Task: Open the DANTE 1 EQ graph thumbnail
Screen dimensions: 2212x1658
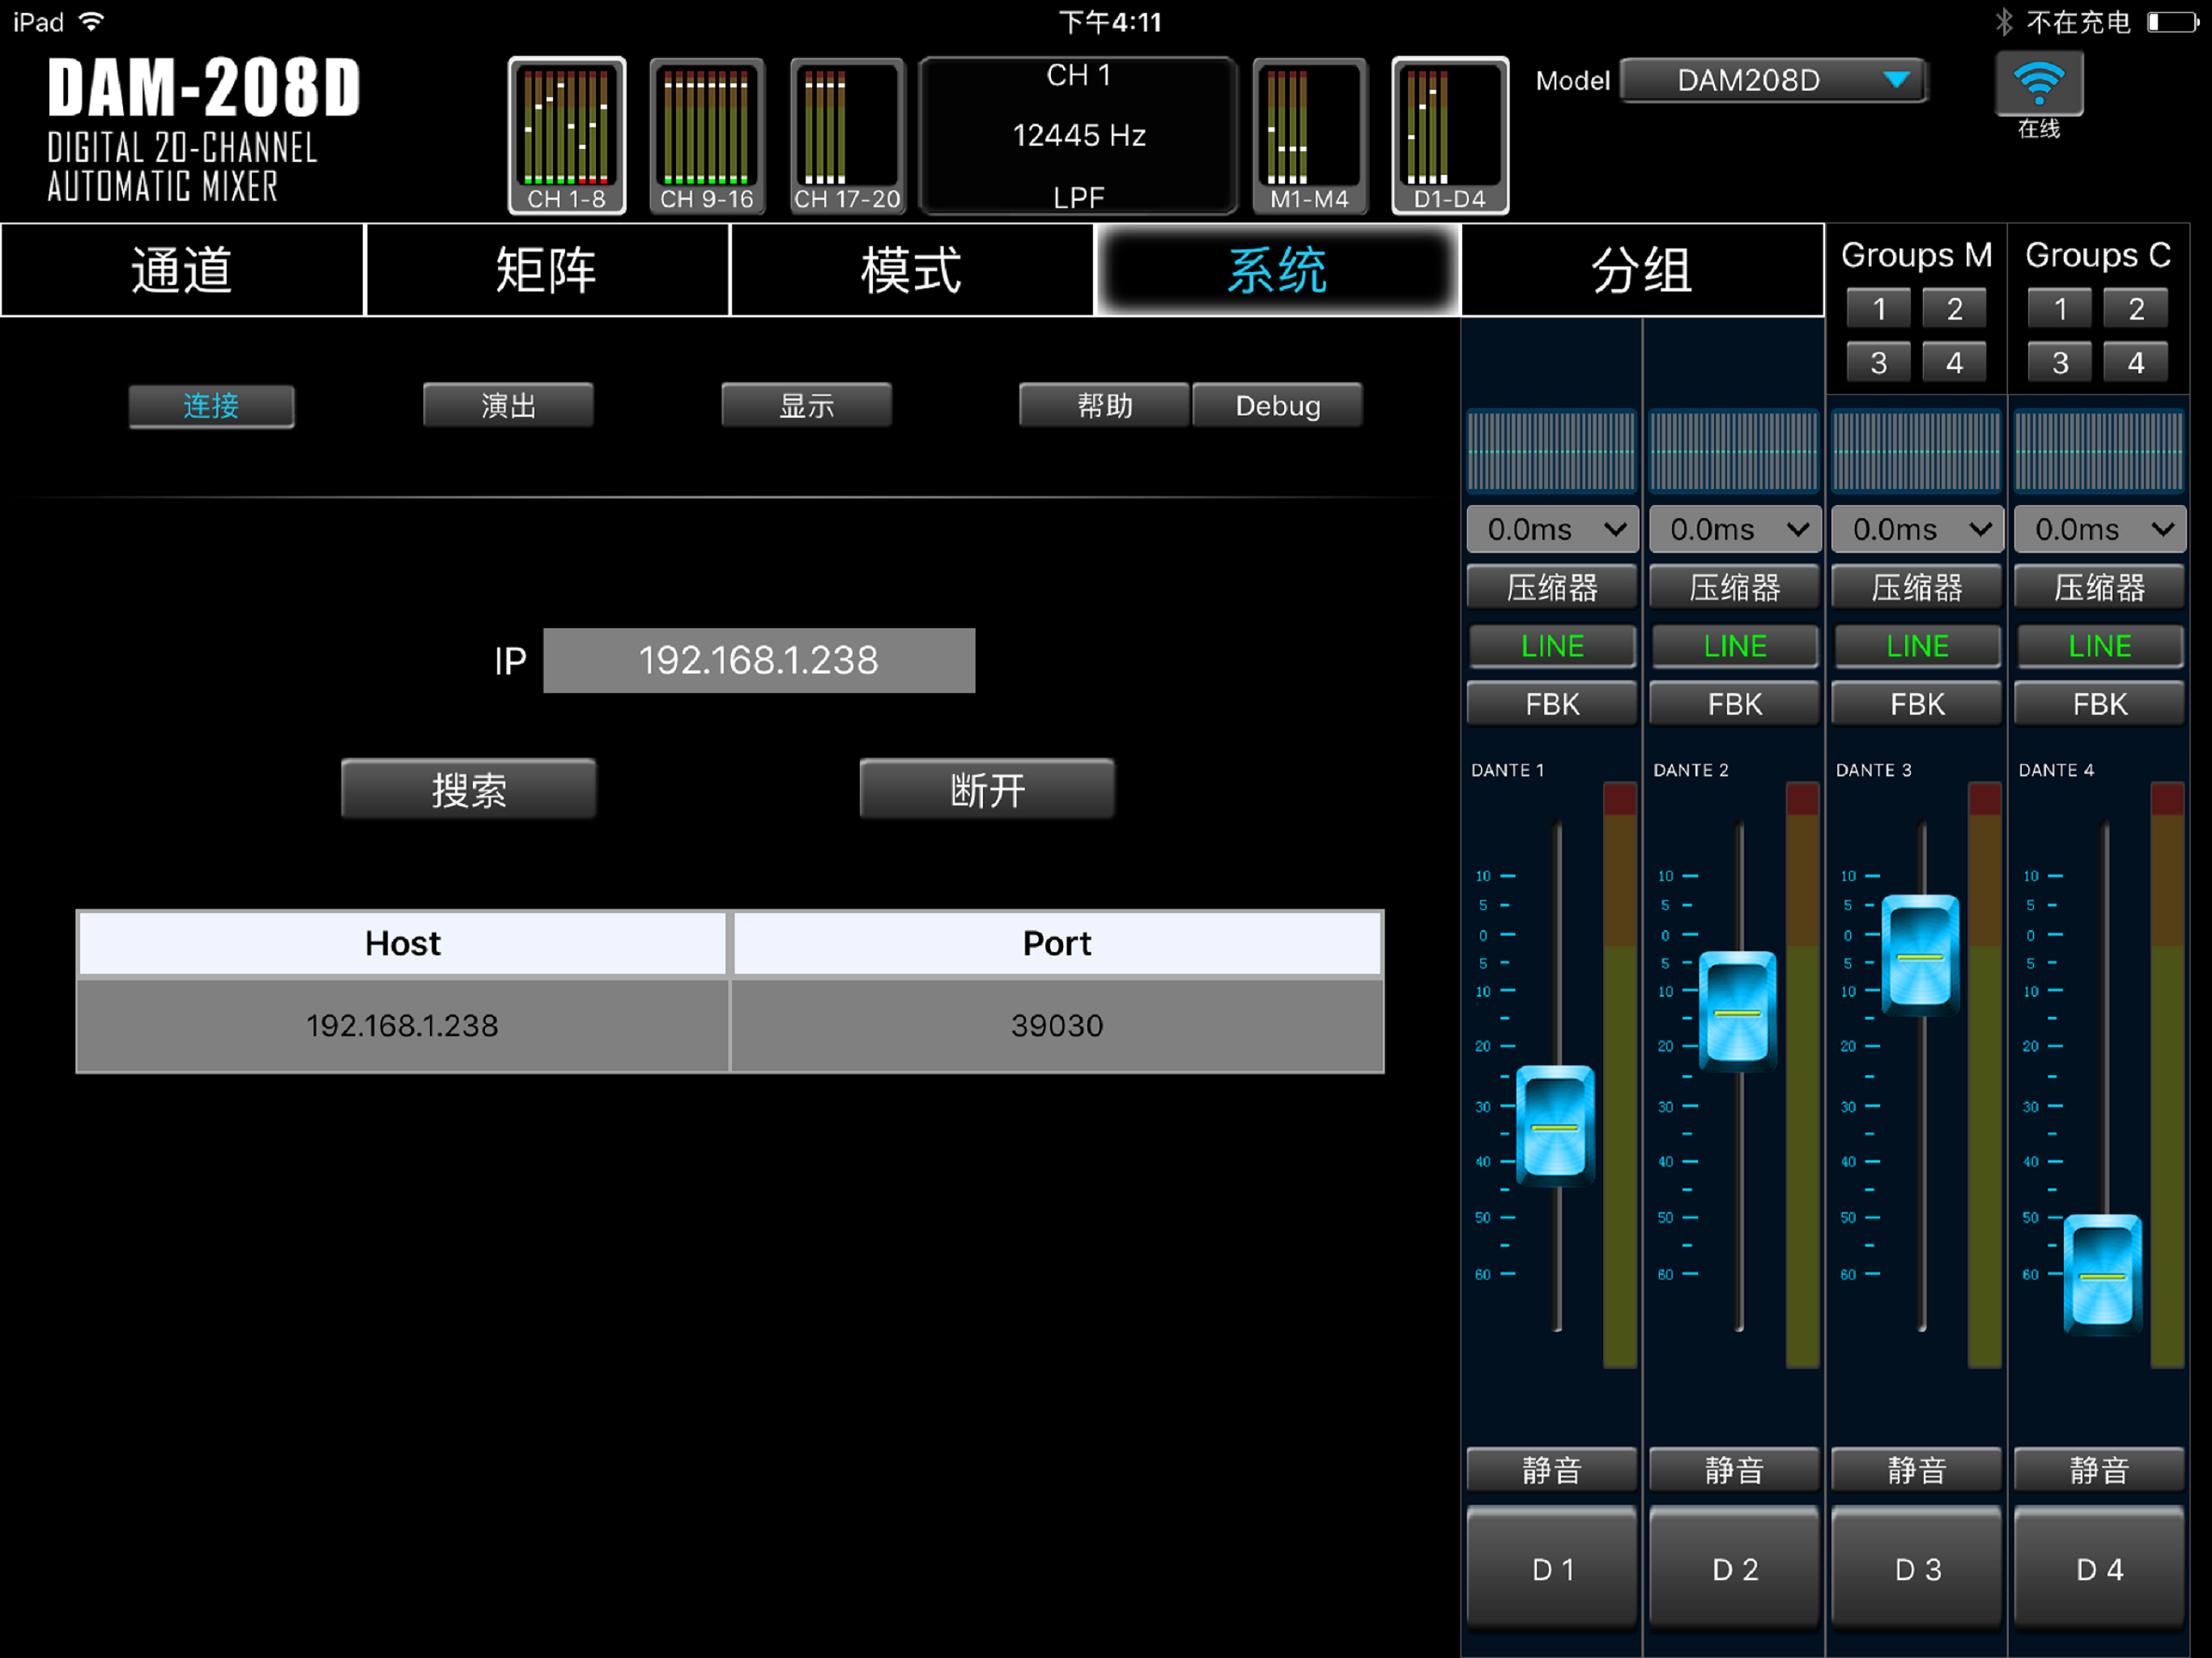Action: (x=1552, y=450)
